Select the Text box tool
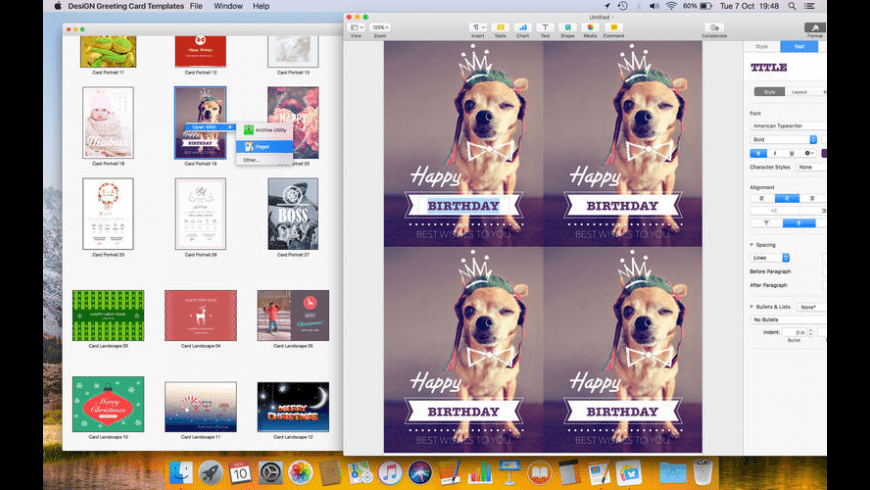Screen dimensions: 870x490 click(x=545, y=28)
